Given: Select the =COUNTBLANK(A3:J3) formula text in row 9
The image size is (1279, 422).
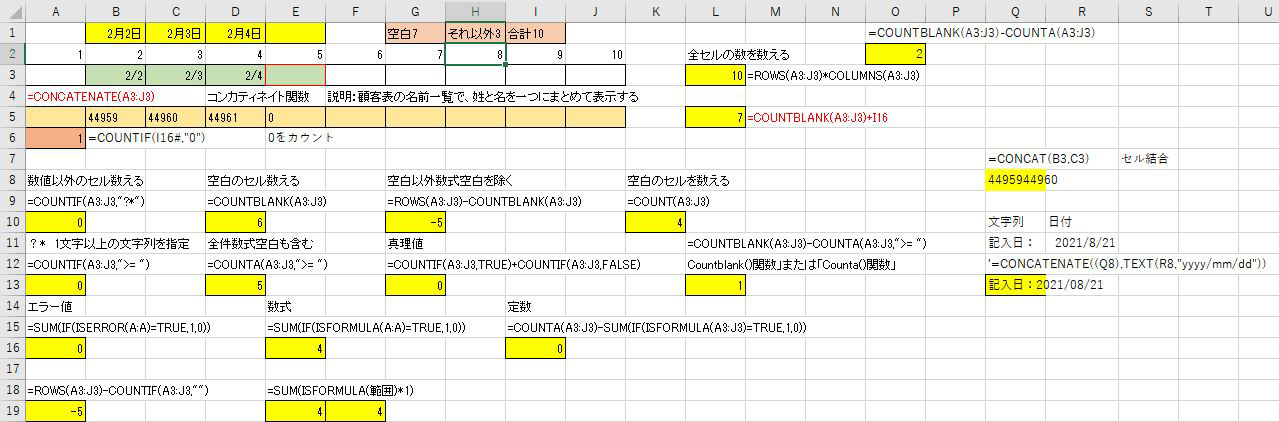Looking at the screenshot, I should click(x=267, y=201).
